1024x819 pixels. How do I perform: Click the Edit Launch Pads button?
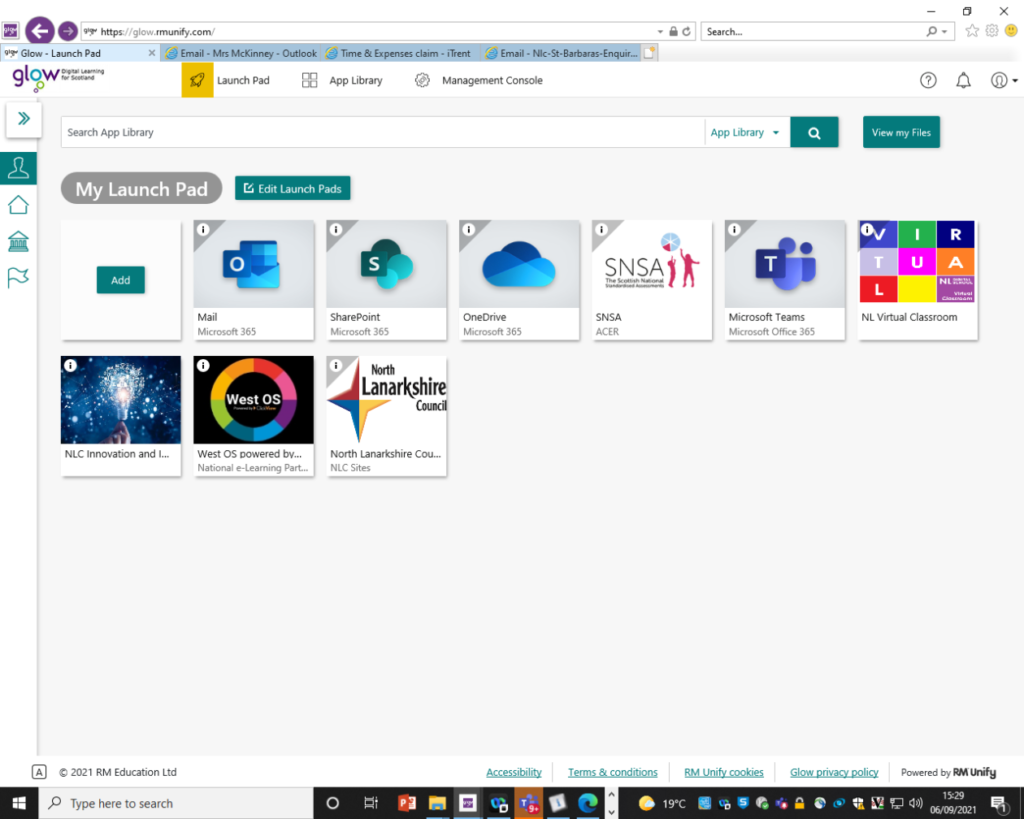click(292, 188)
